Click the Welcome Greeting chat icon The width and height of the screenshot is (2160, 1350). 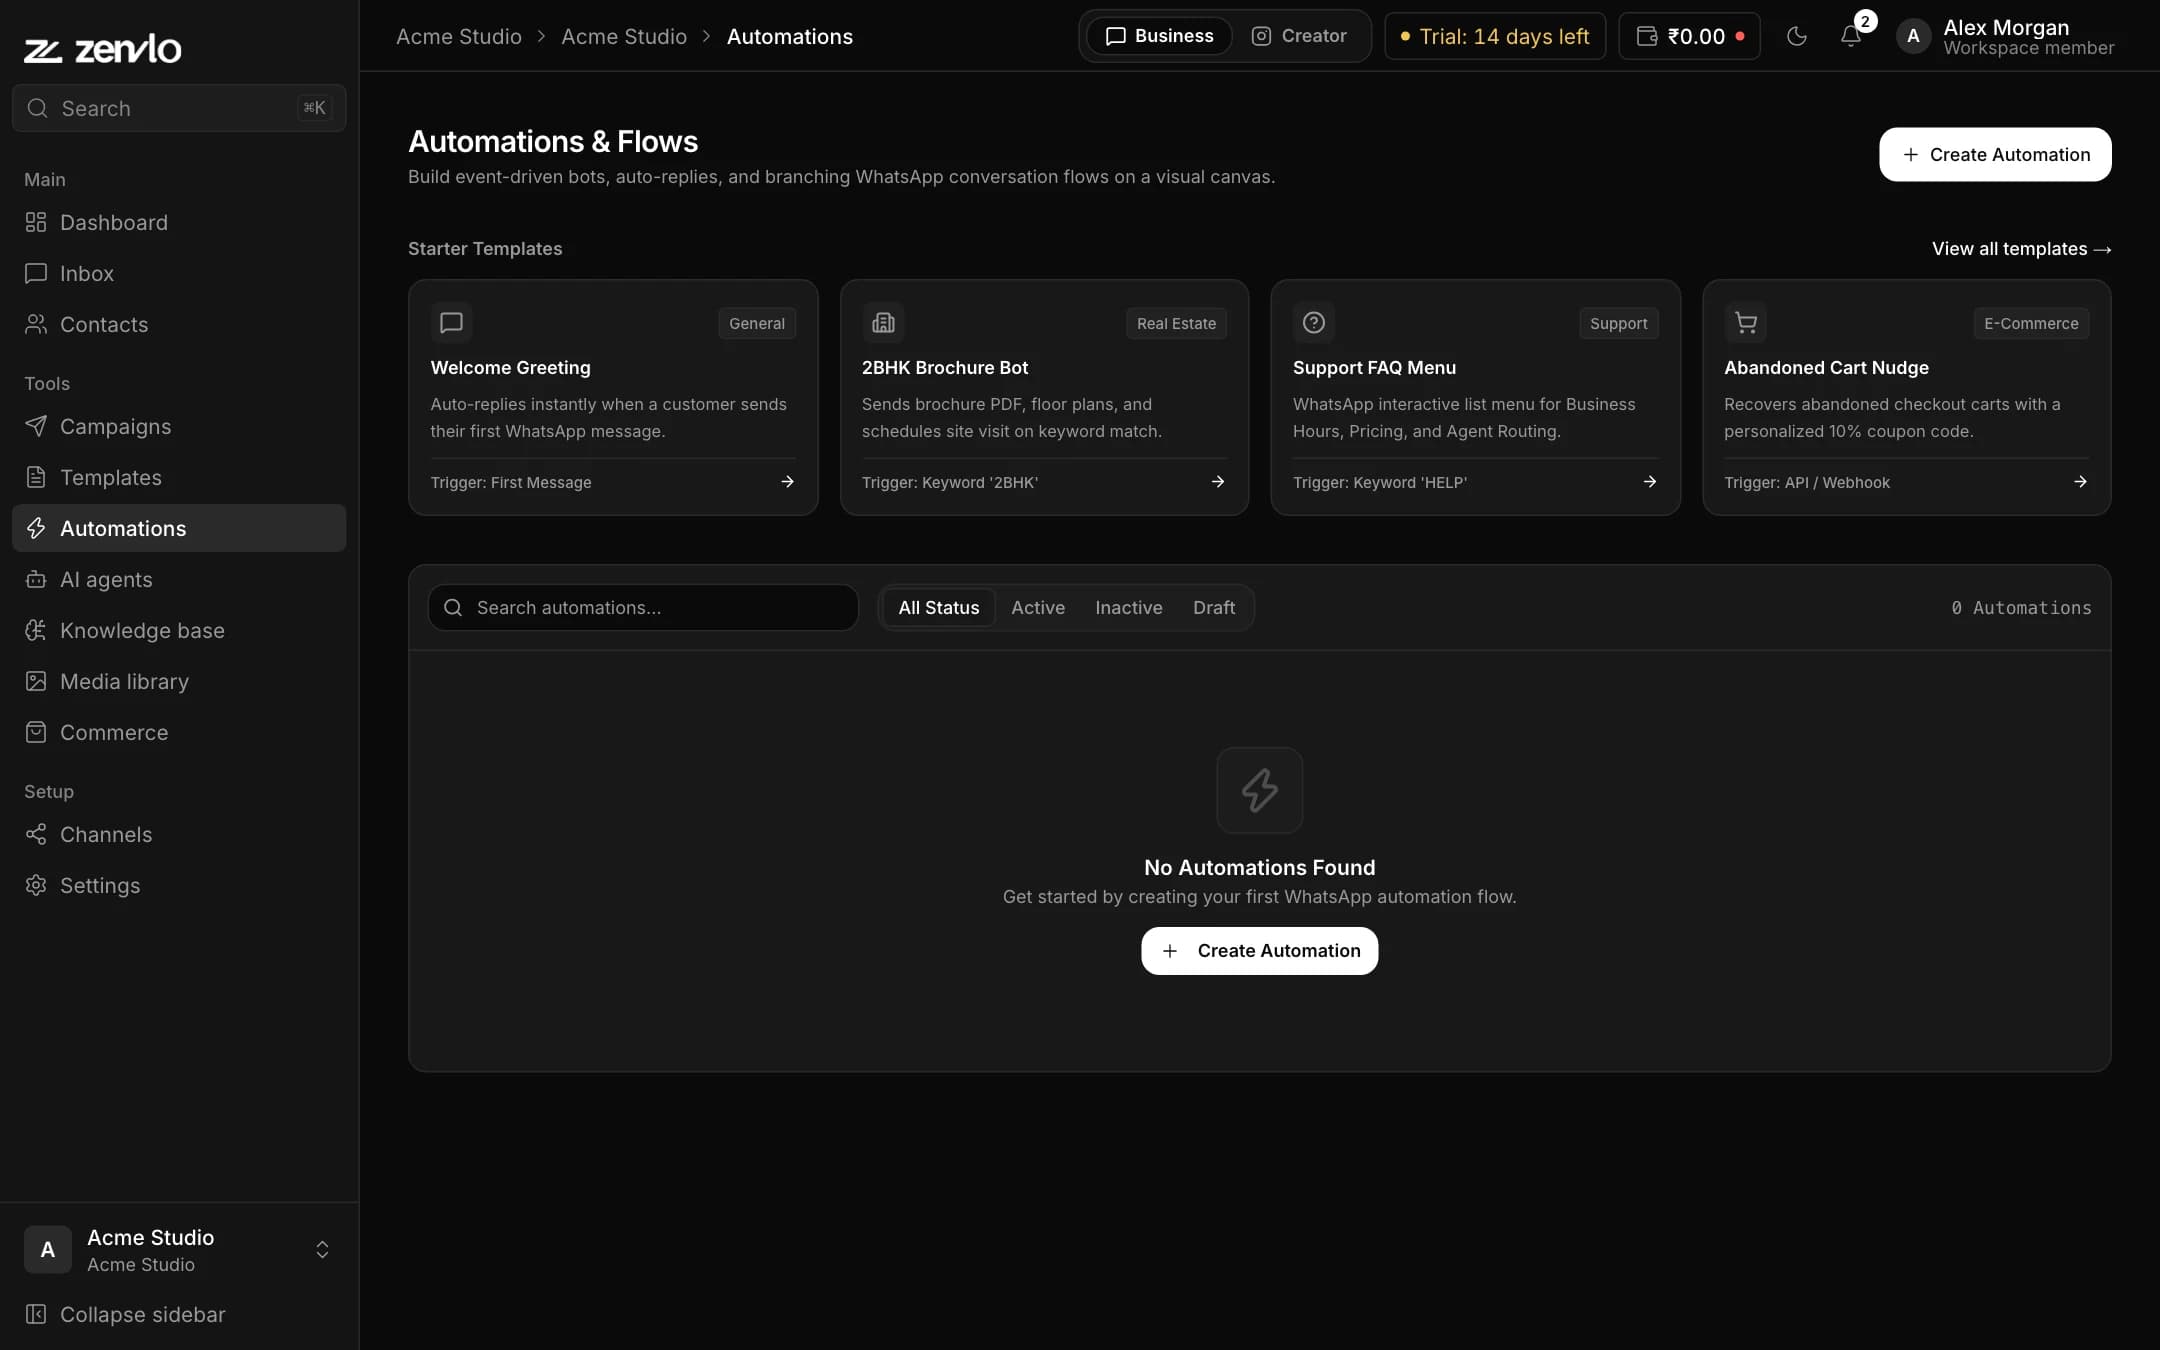[451, 323]
